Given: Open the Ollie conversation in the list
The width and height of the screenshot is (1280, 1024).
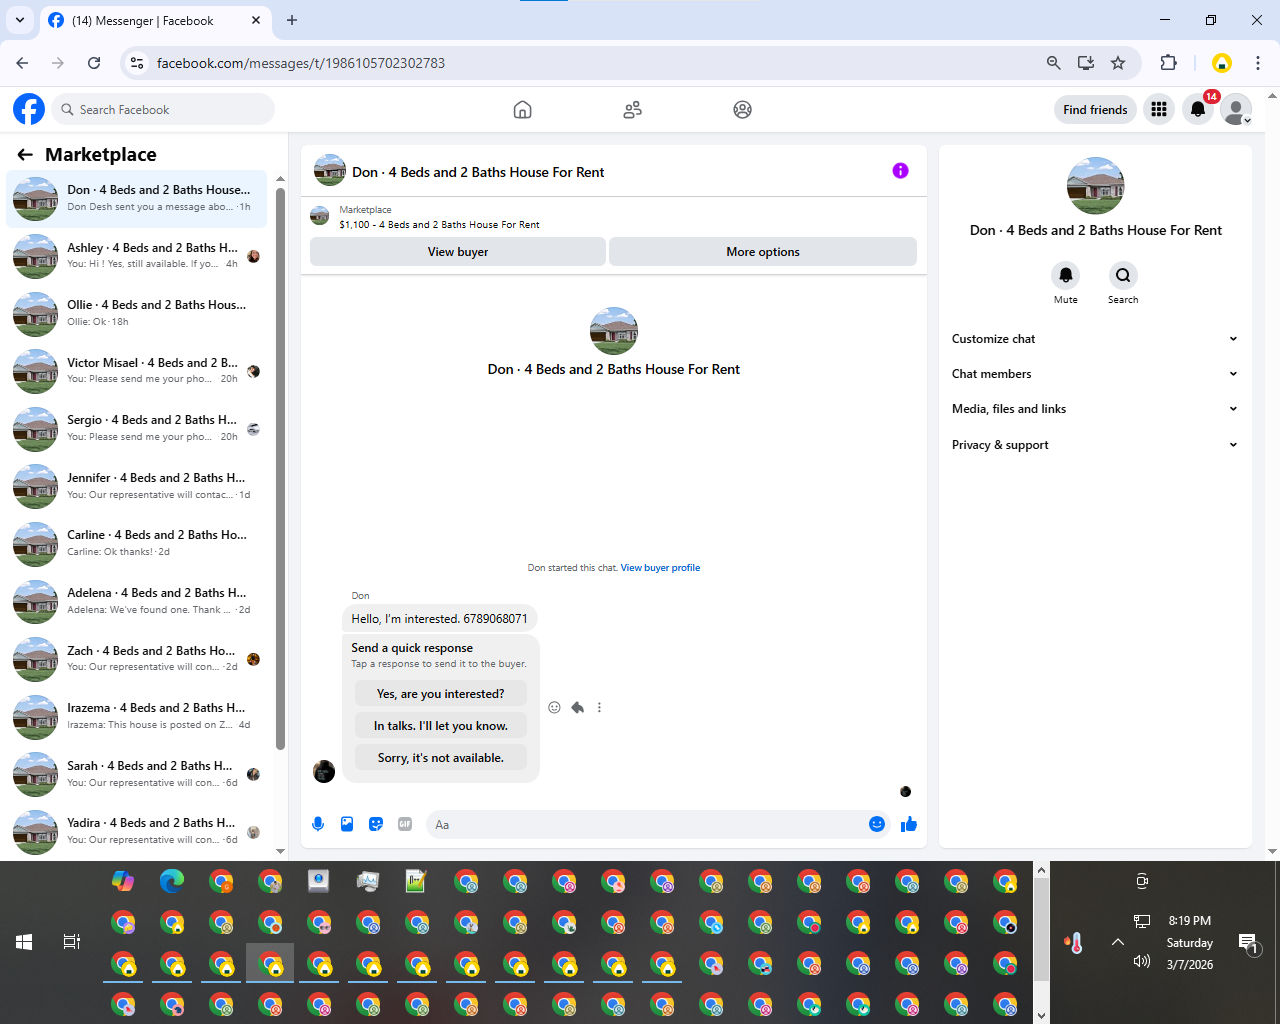Looking at the screenshot, I should (137, 313).
